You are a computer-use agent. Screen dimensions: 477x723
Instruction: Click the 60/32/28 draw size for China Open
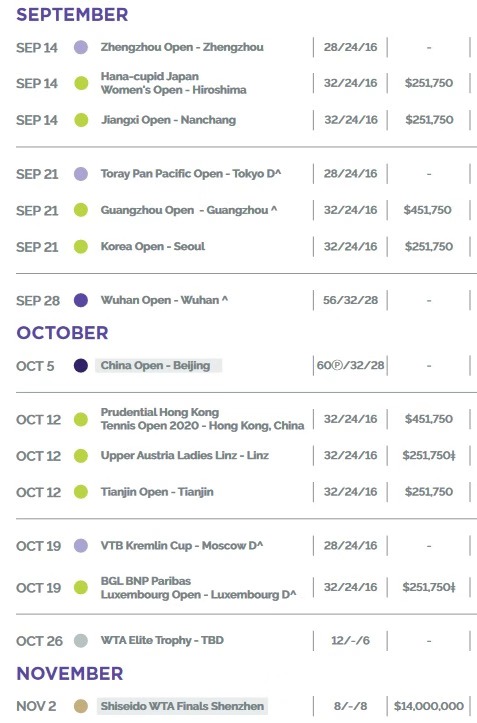pyautogui.click(x=350, y=366)
